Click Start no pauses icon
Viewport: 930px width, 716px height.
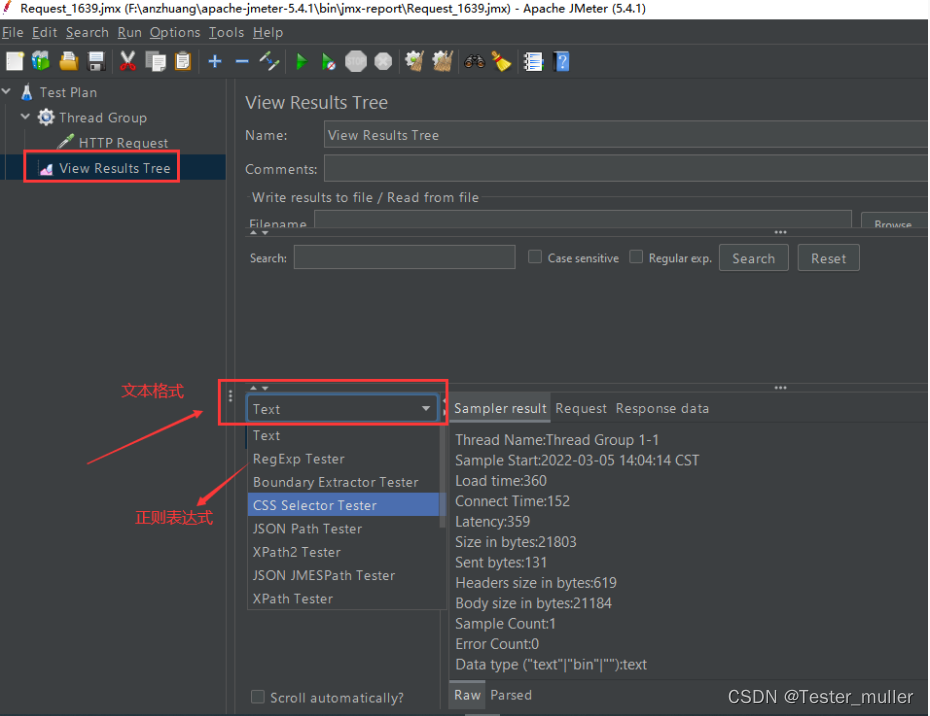coord(328,61)
